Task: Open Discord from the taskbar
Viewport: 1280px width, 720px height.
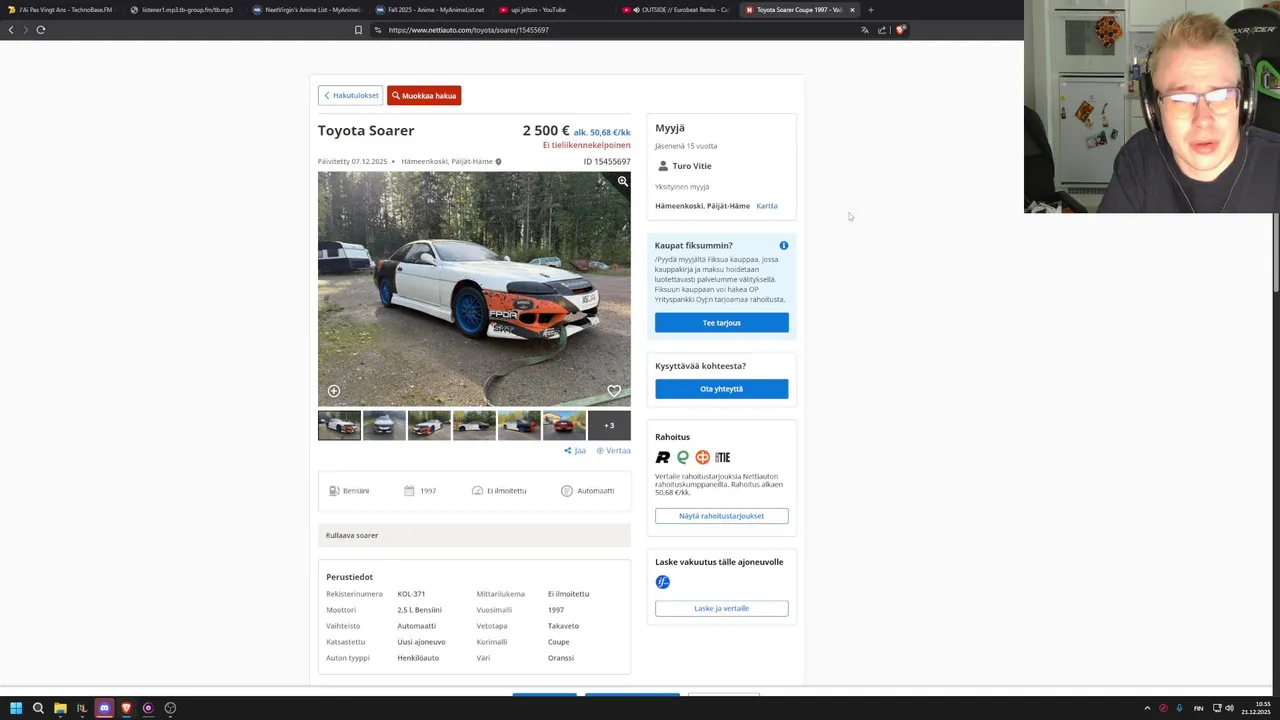Action: coord(104,708)
